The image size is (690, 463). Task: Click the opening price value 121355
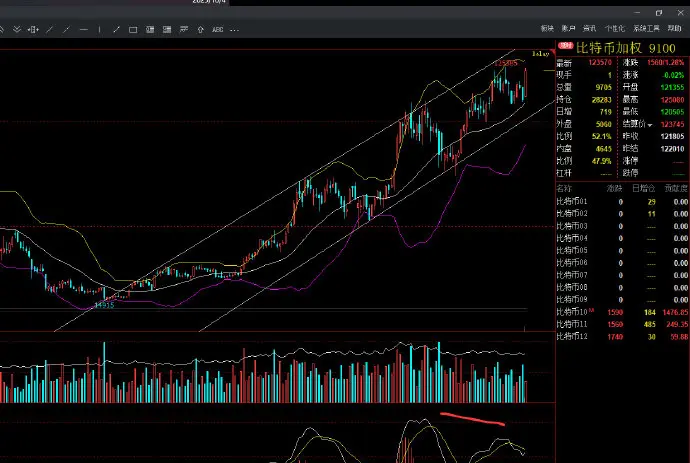[x=672, y=87]
